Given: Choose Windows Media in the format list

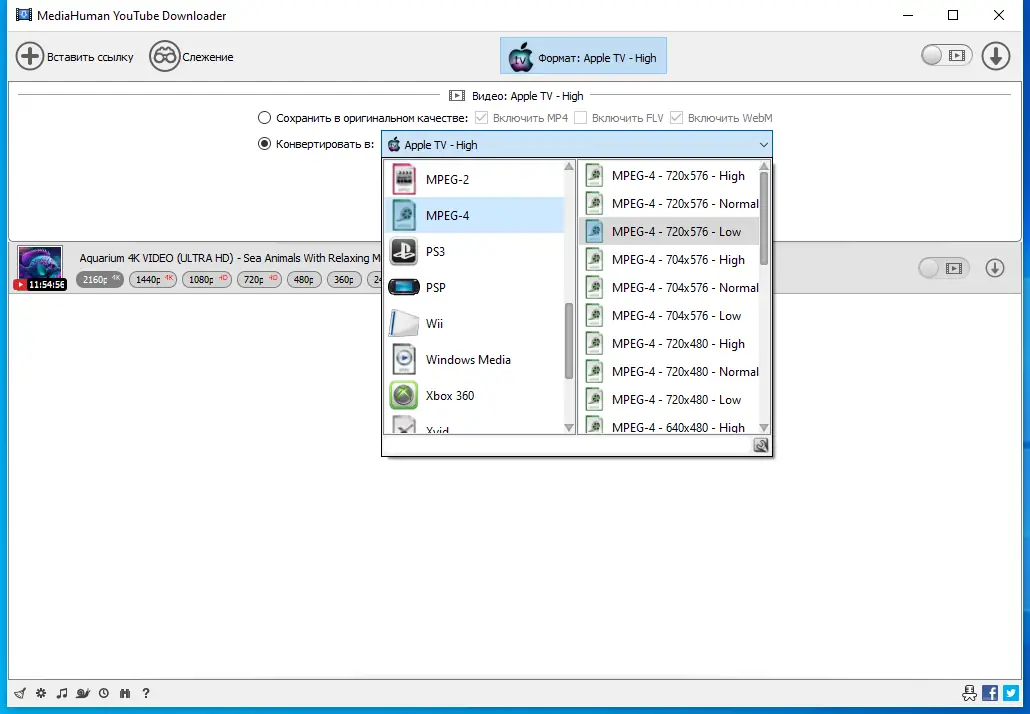Looking at the screenshot, I should [x=474, y=359].
